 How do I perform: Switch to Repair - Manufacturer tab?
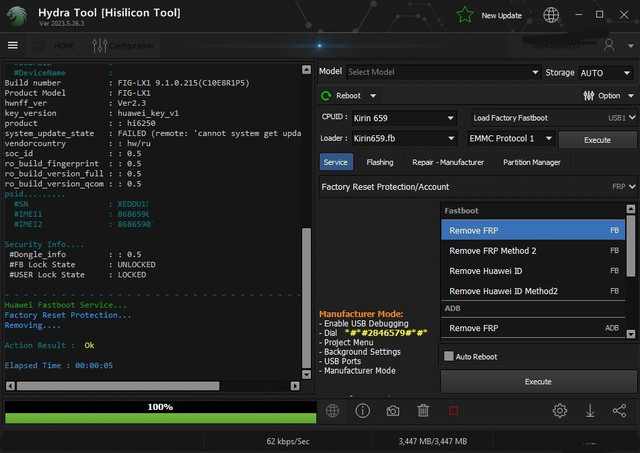(448, 162)
